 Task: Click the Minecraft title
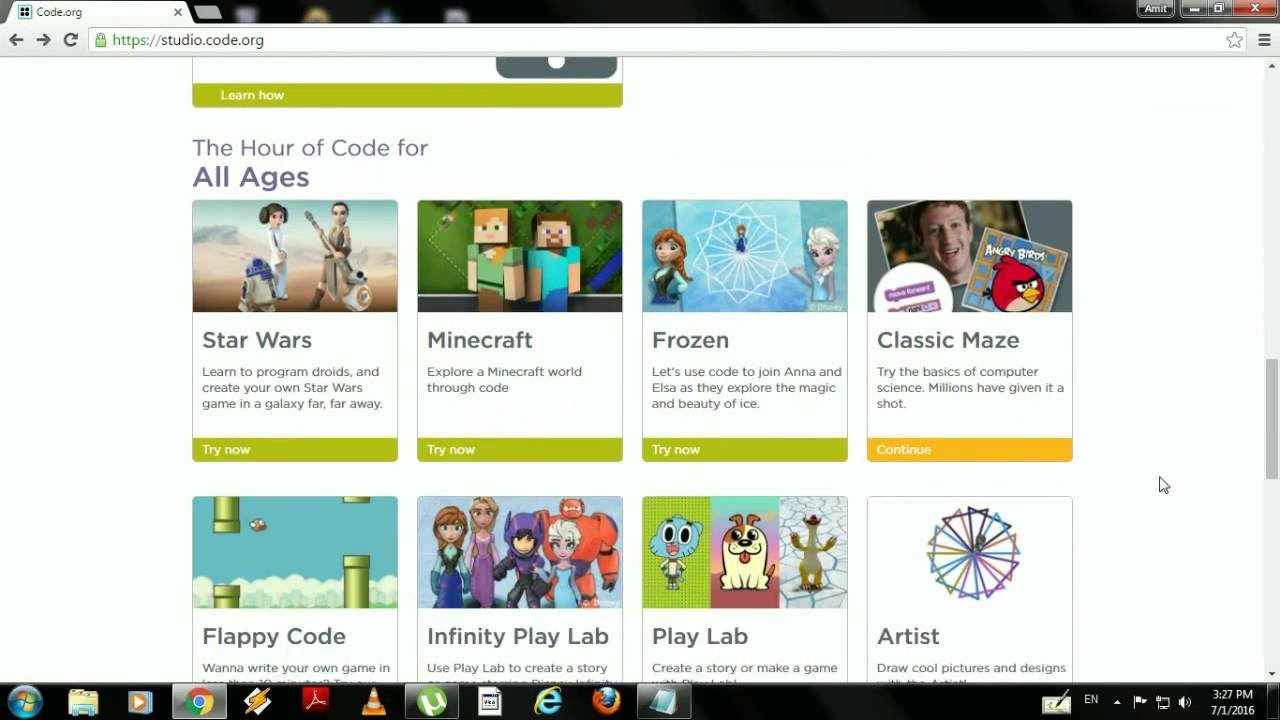[x=480, y=340]
